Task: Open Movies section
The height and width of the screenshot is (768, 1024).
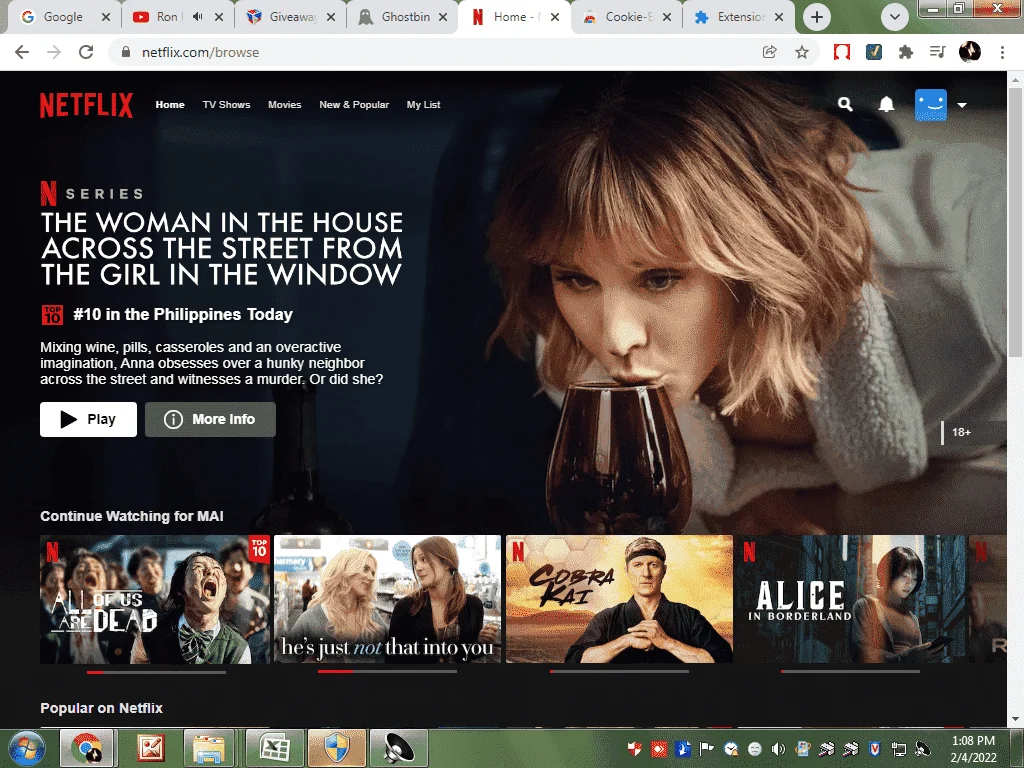Action: click(285, 104)
